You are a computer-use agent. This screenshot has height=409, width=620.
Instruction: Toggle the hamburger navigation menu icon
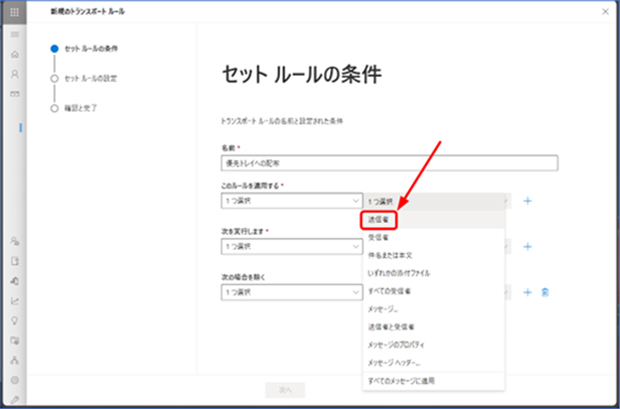pyautogui.click(x=15, y=34)
